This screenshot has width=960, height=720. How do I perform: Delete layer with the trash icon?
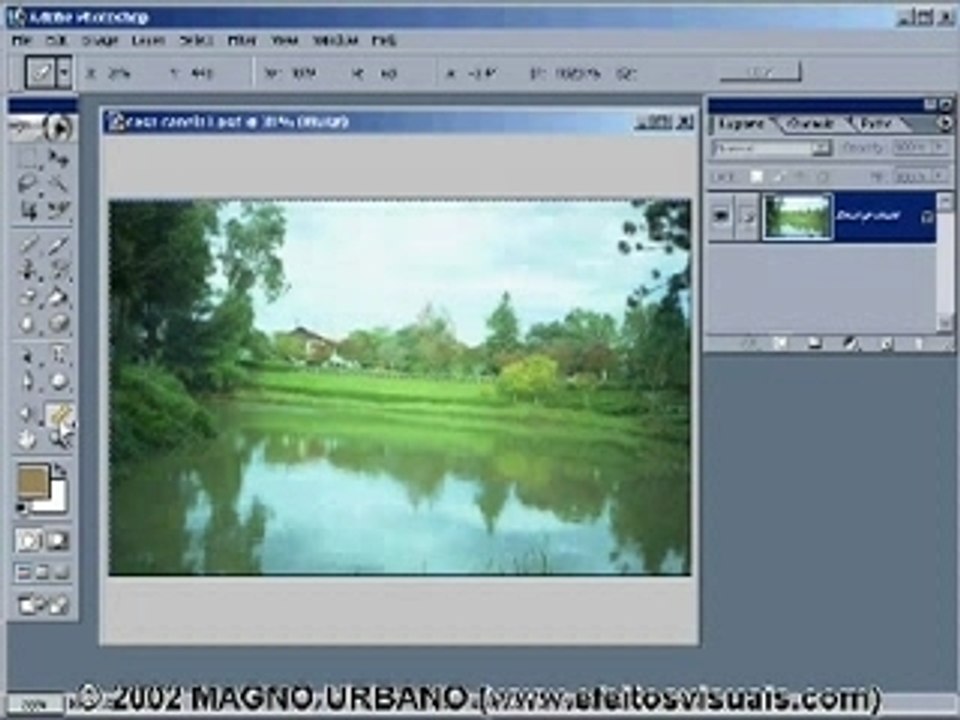(x=919, y=343)
